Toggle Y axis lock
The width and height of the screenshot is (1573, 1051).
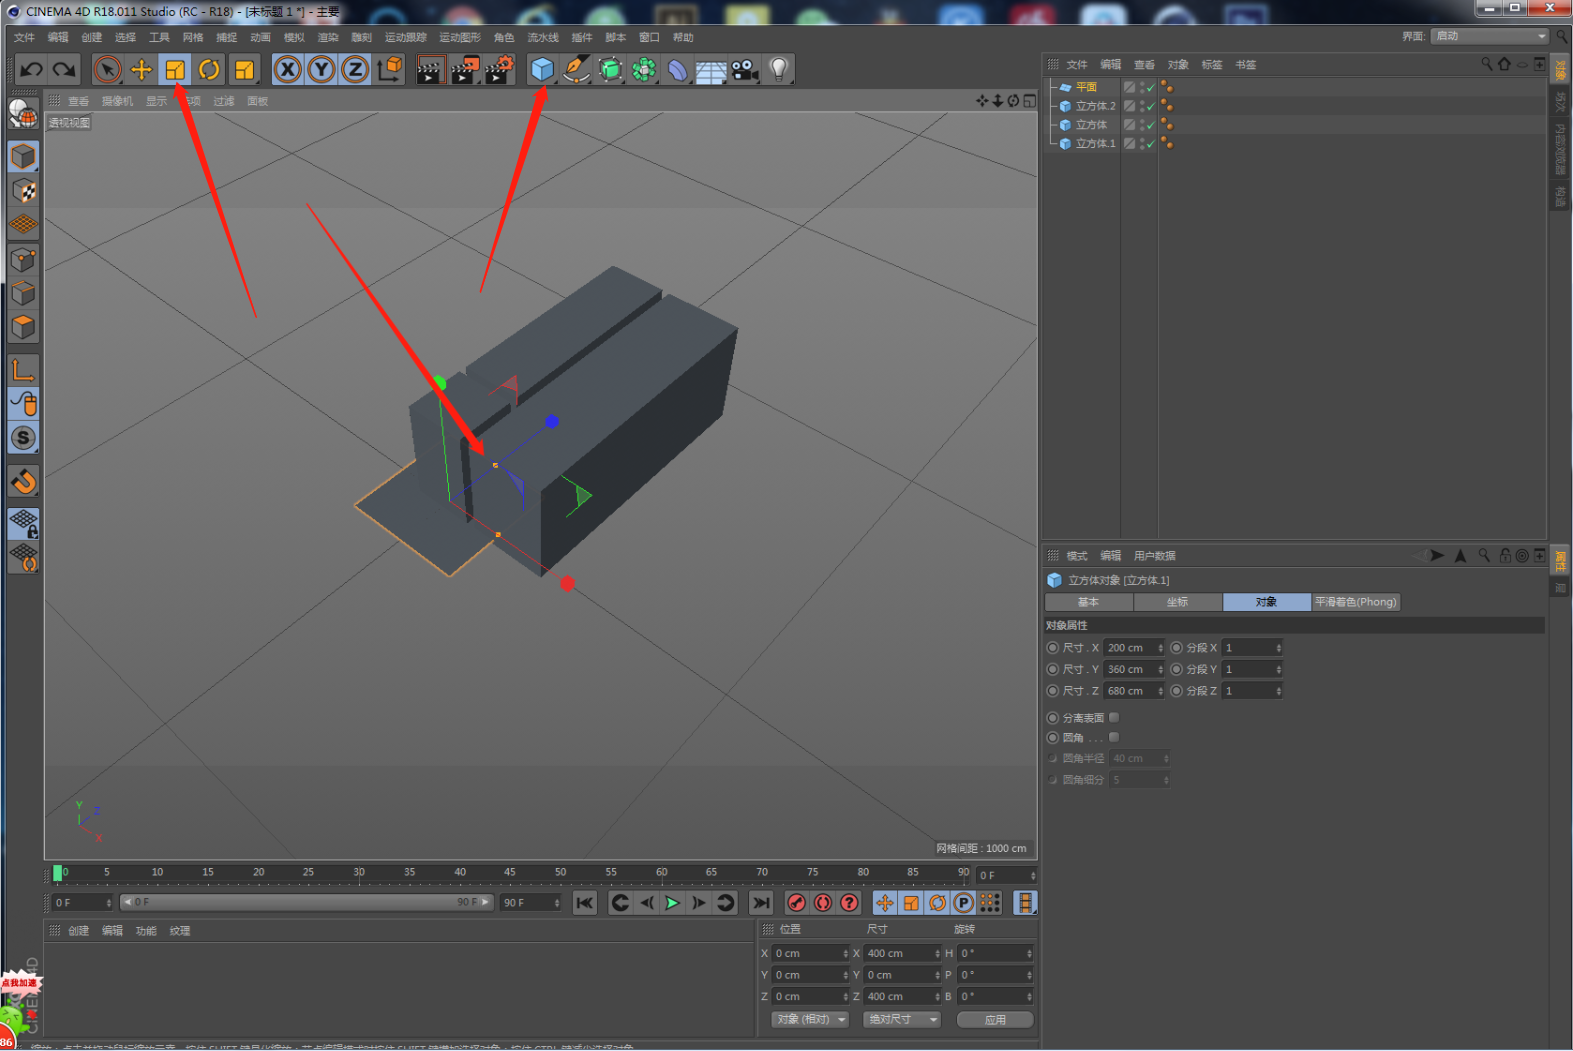(x=321, y=69)
